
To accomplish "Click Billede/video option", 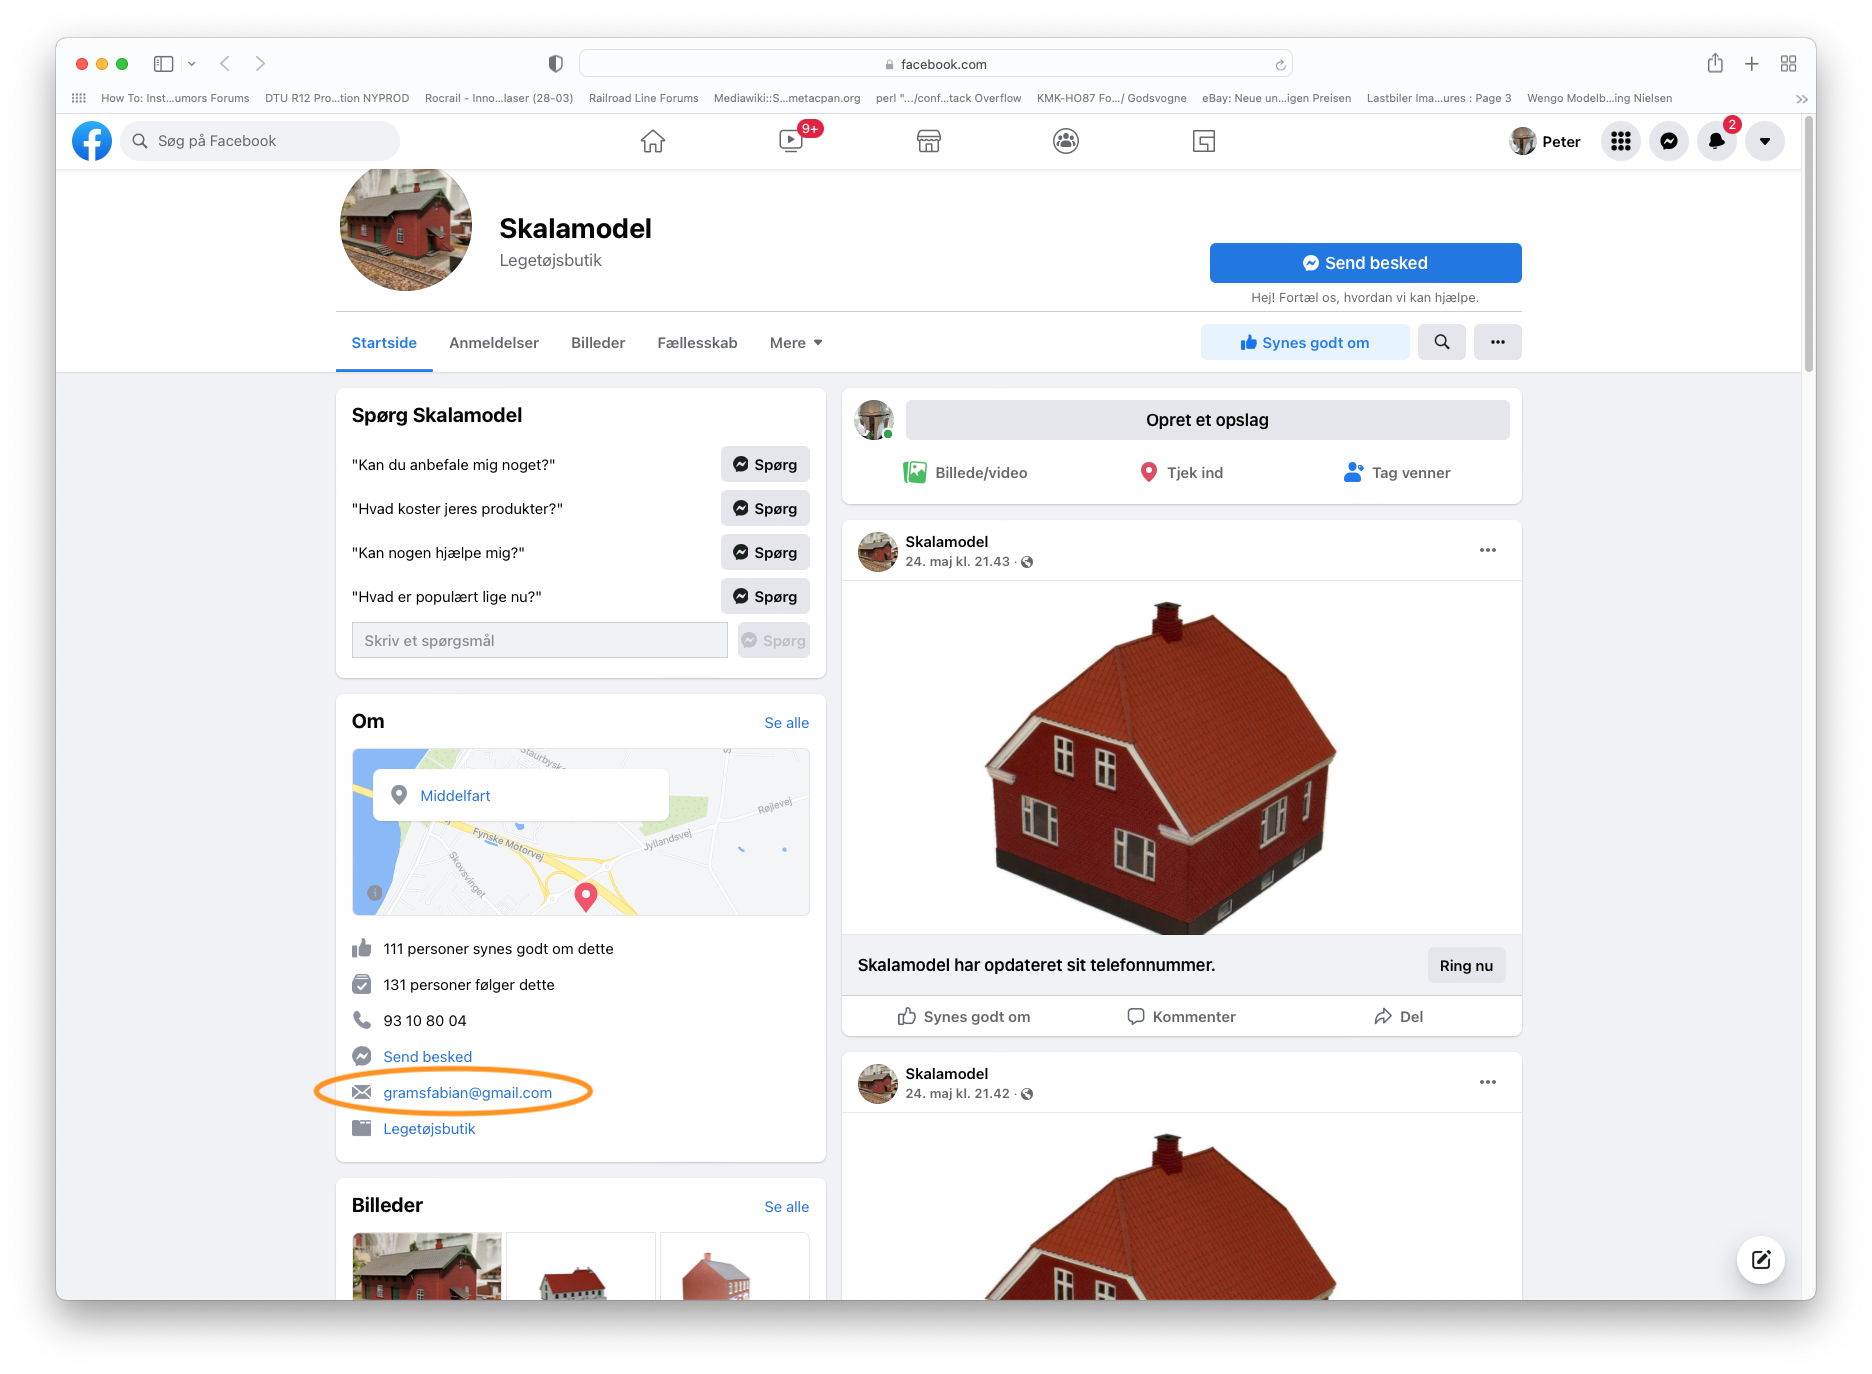I will 966,472.
